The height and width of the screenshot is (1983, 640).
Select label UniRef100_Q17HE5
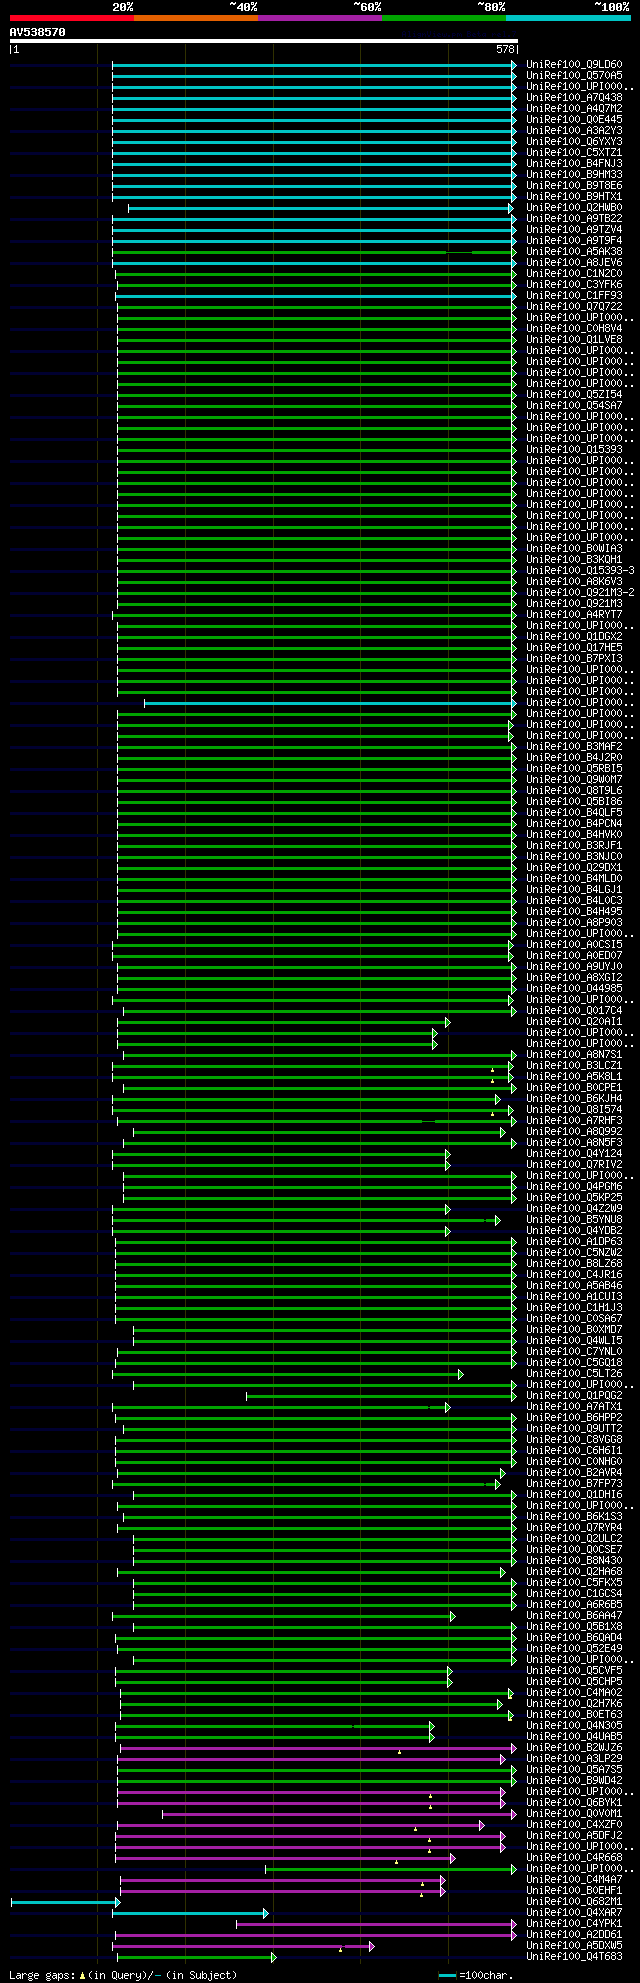pos(574,648)
